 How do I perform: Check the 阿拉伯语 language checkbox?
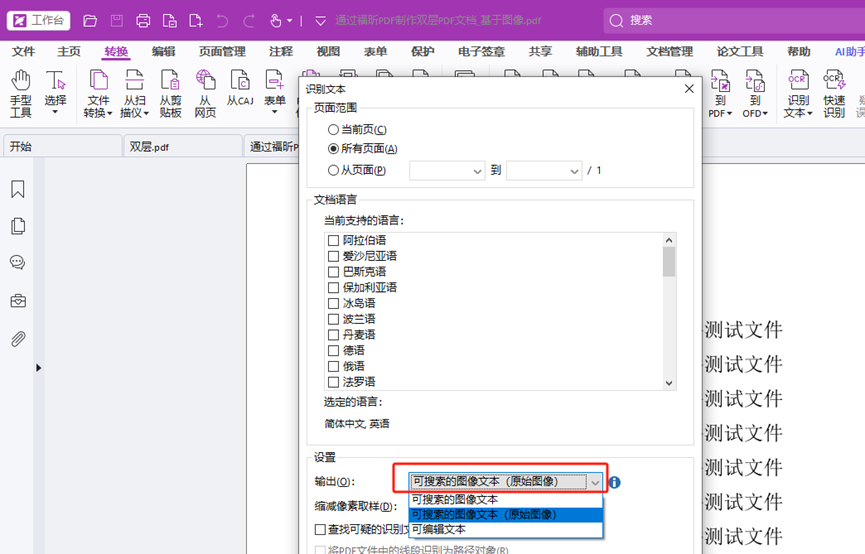click(334, 240)
